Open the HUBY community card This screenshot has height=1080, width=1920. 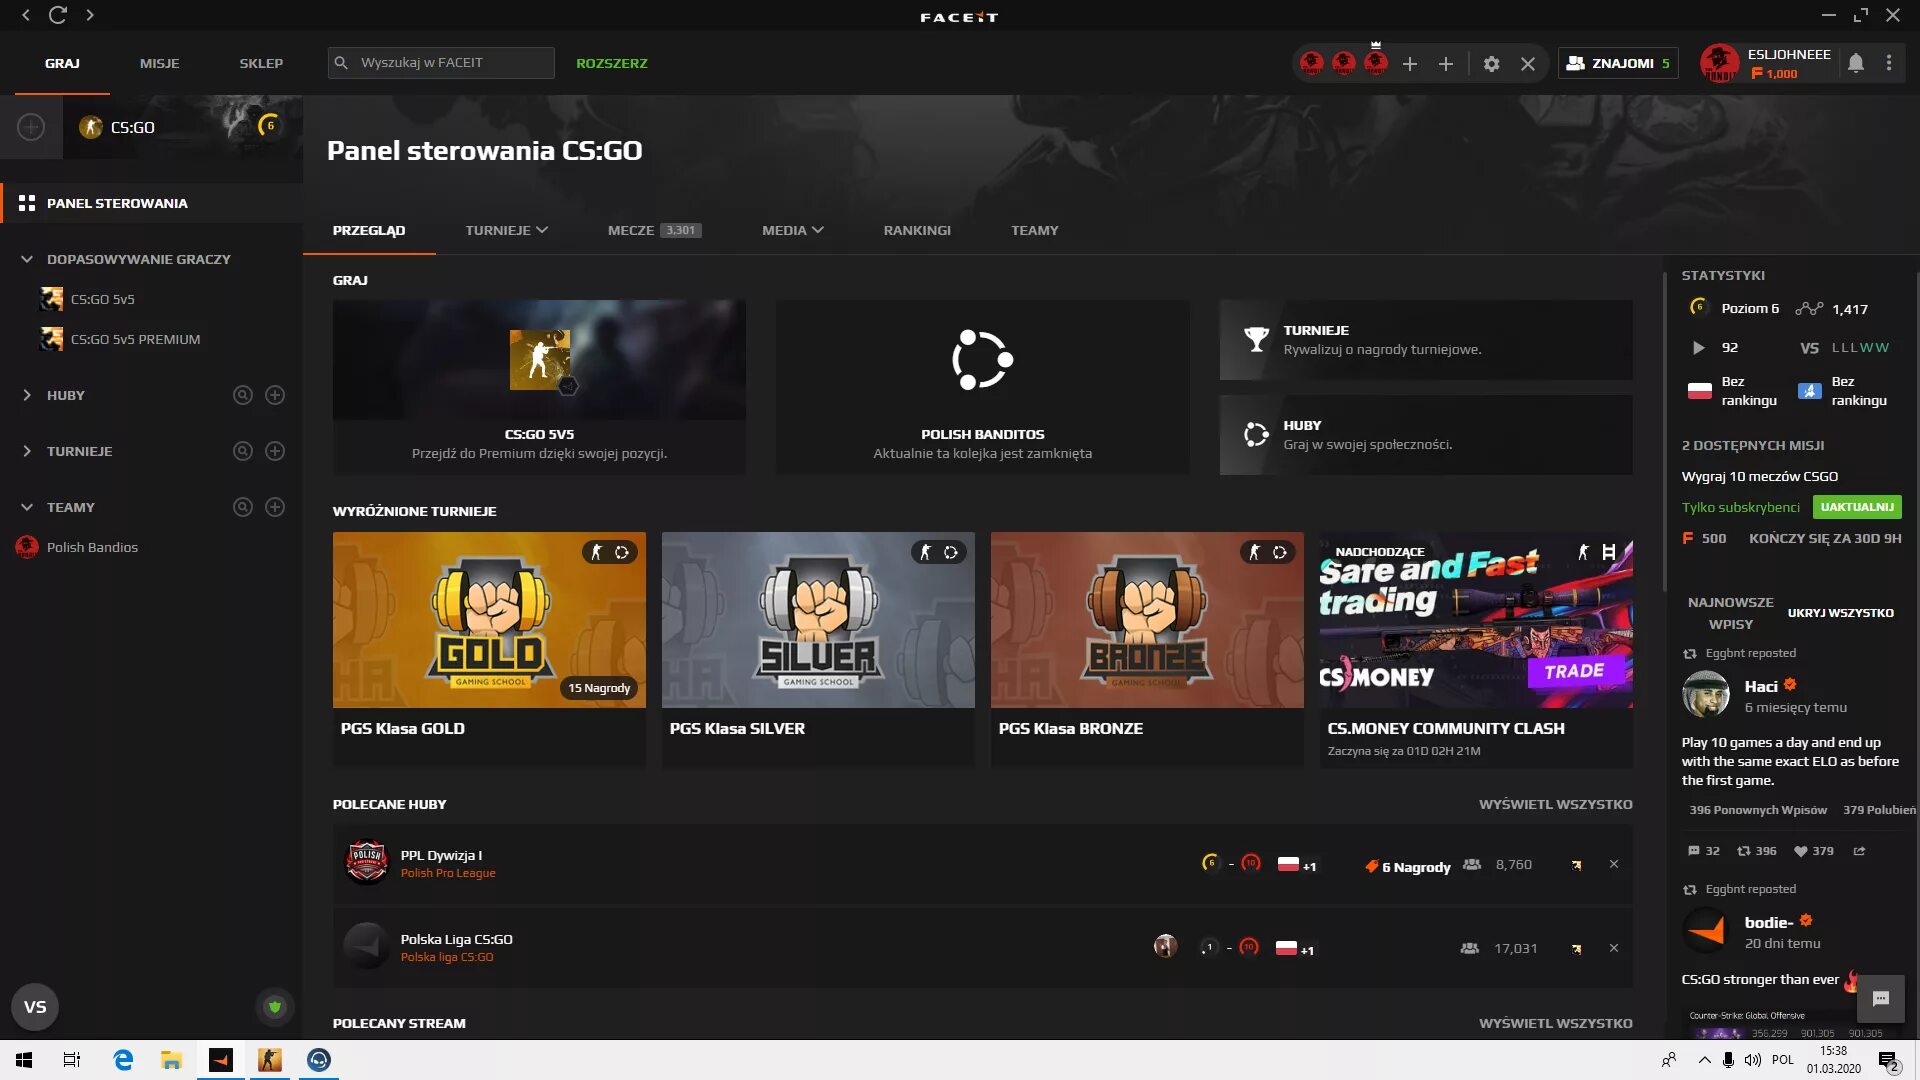(x=1426, y=435)
